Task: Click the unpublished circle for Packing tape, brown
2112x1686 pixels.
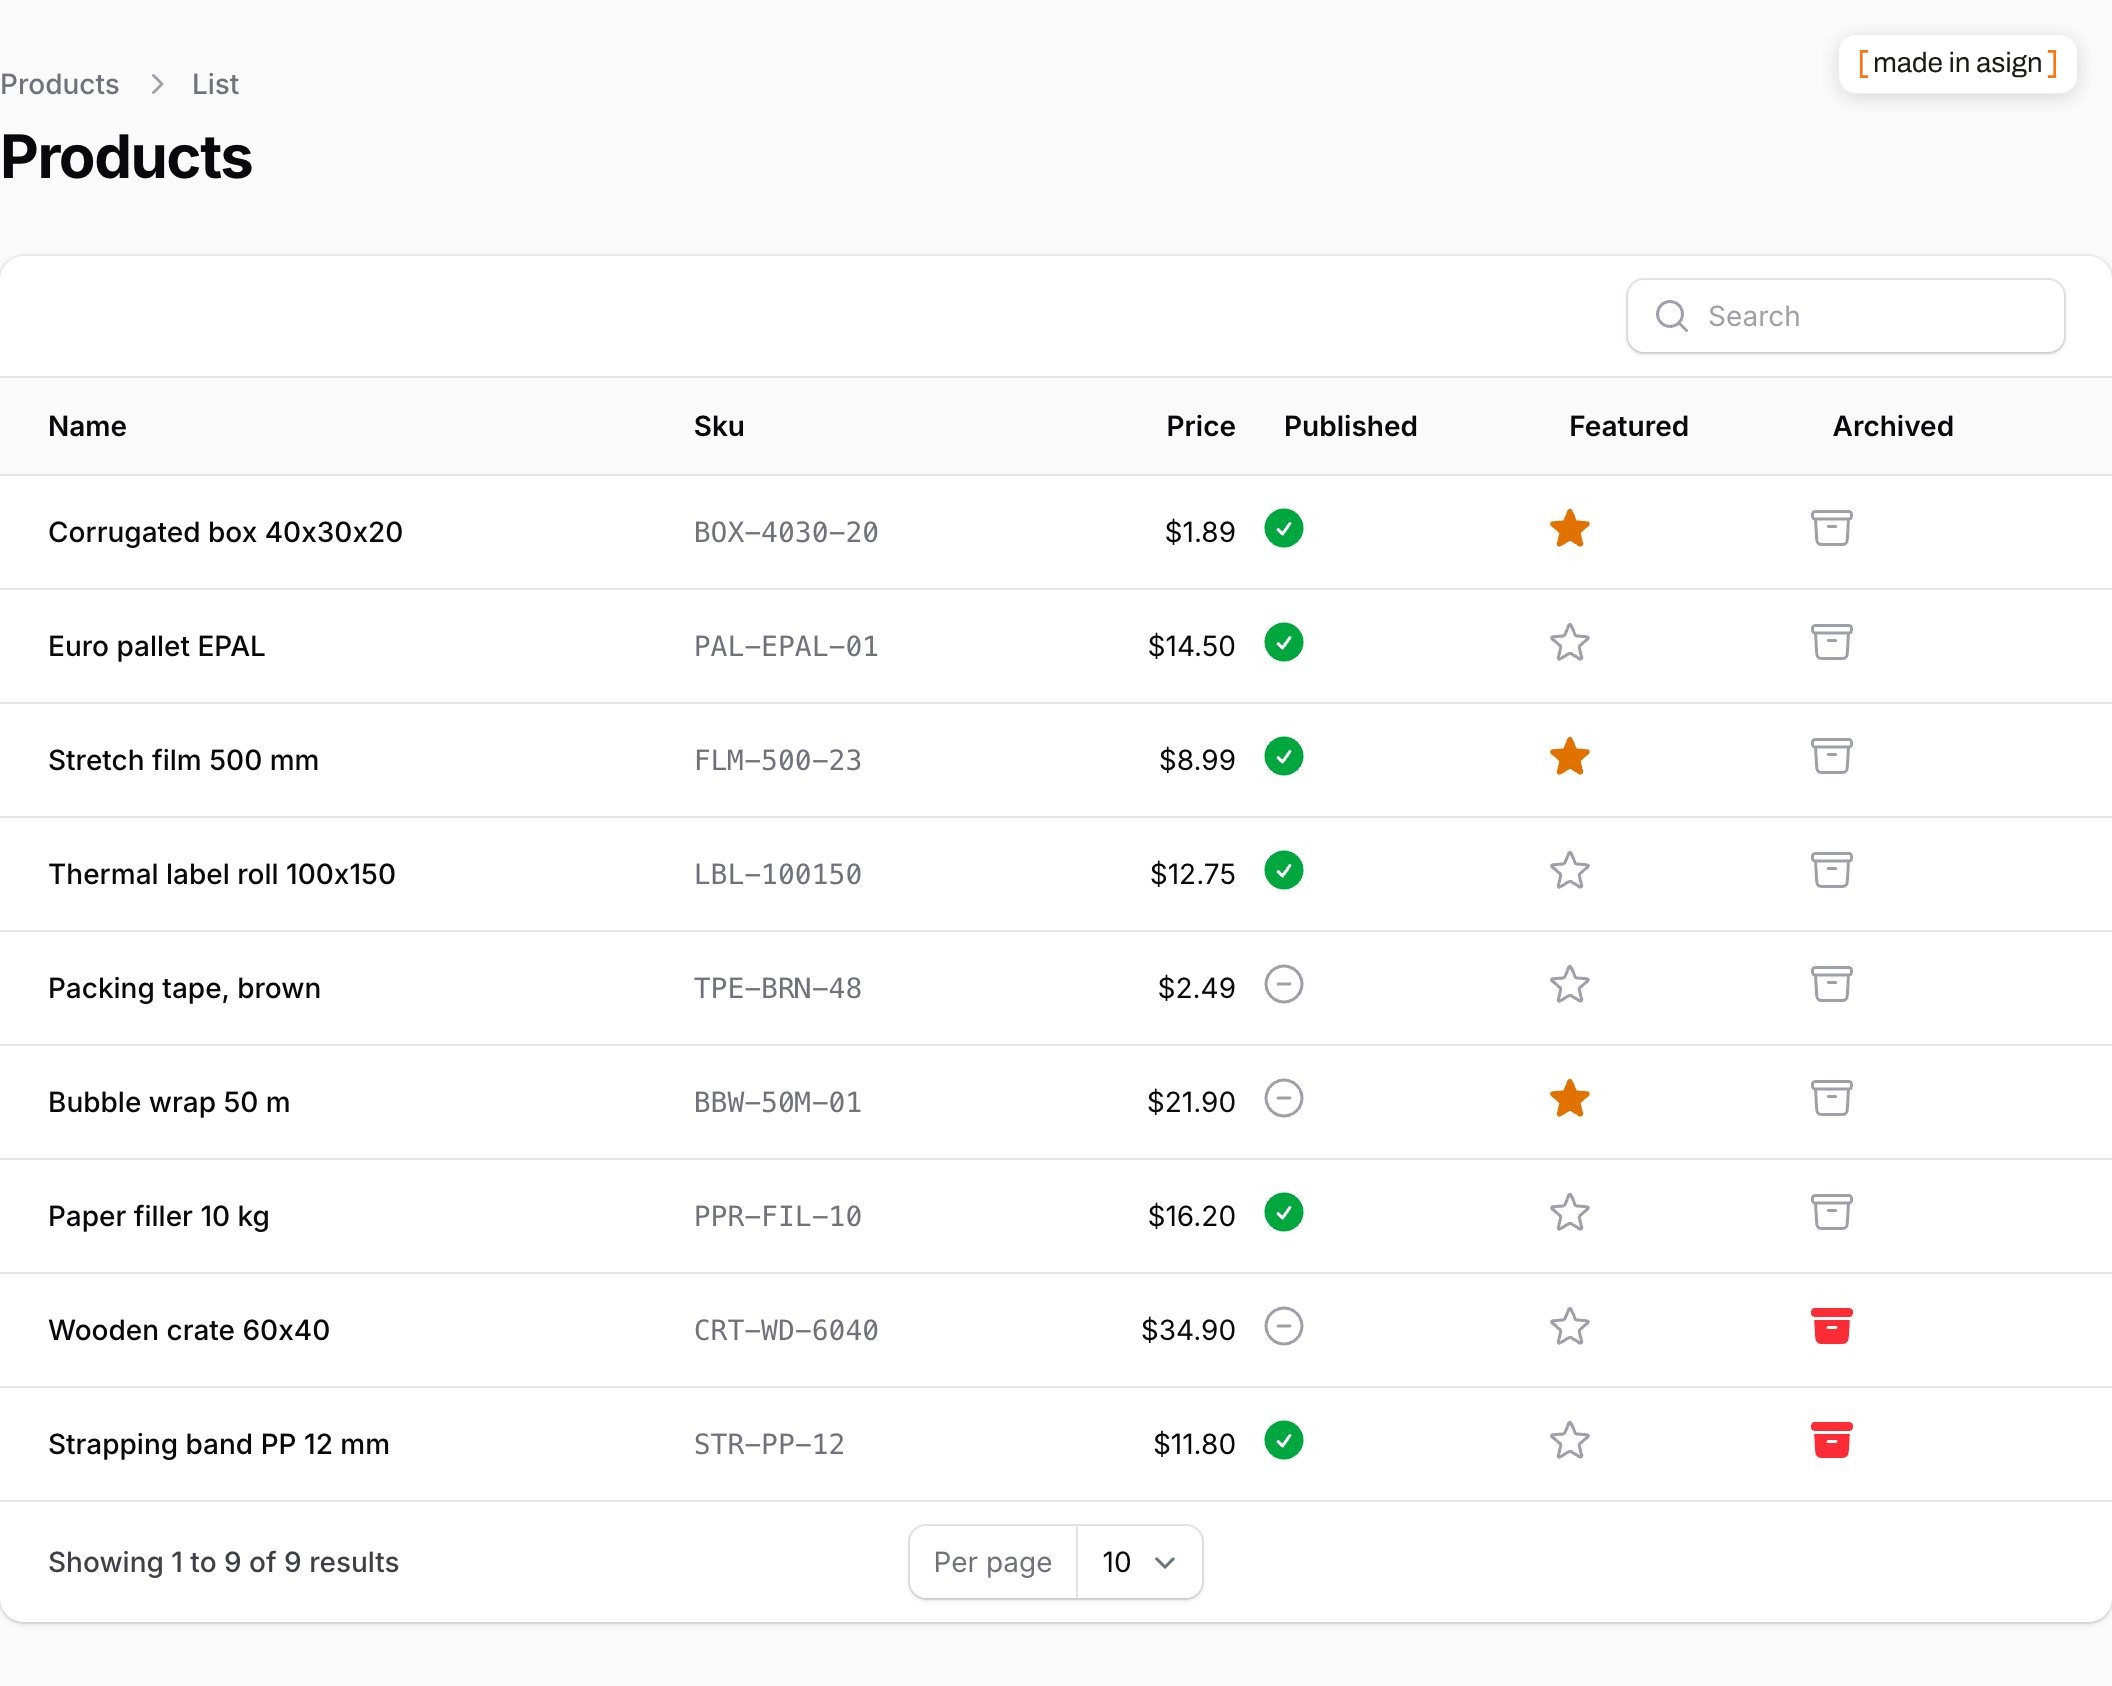Action: tap(1283, 984)
